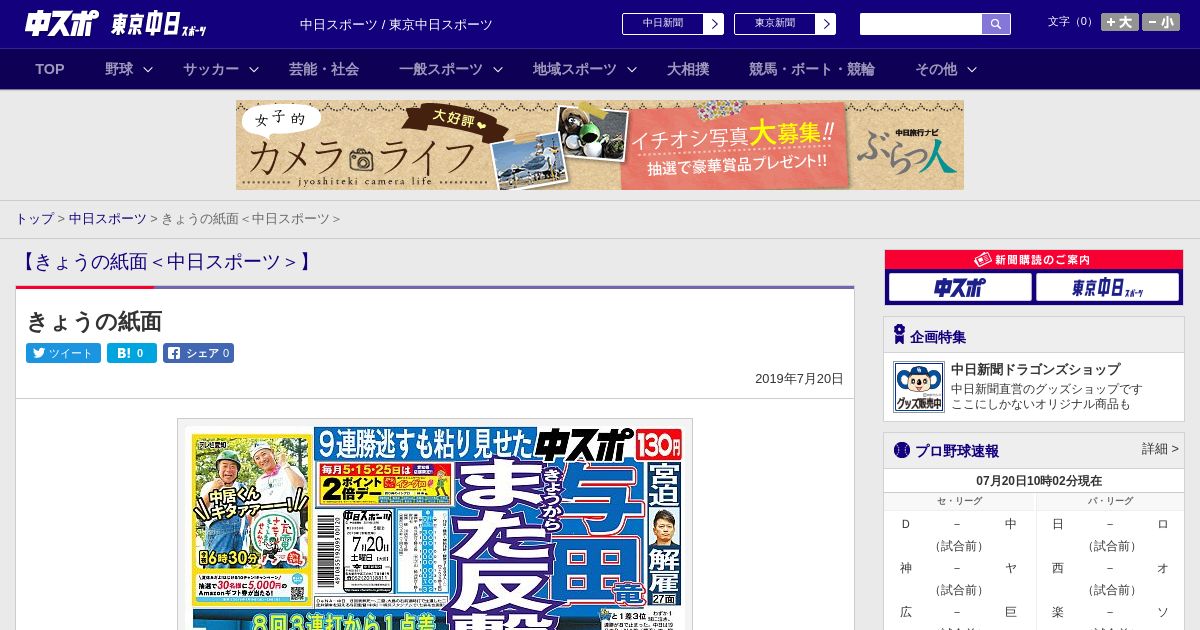Click 【きょうの紙面＜中日スポーツ＞】 heading

(x=165, y=262)
